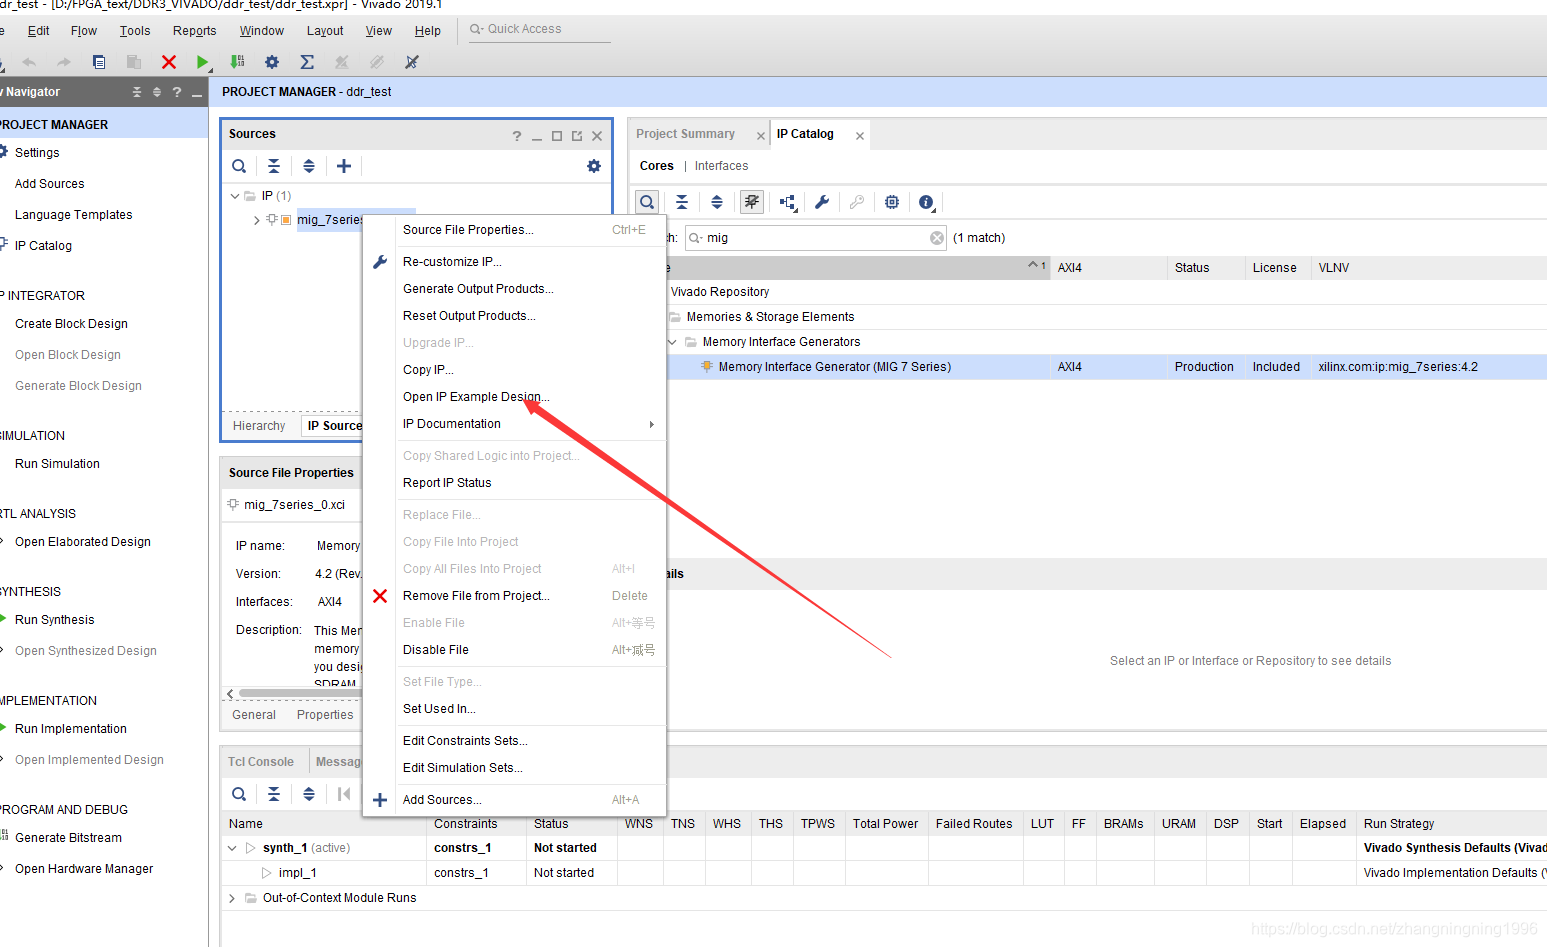Collapse all in Flow Navigator header
The image size is (1547, 947).
point(137,92)
